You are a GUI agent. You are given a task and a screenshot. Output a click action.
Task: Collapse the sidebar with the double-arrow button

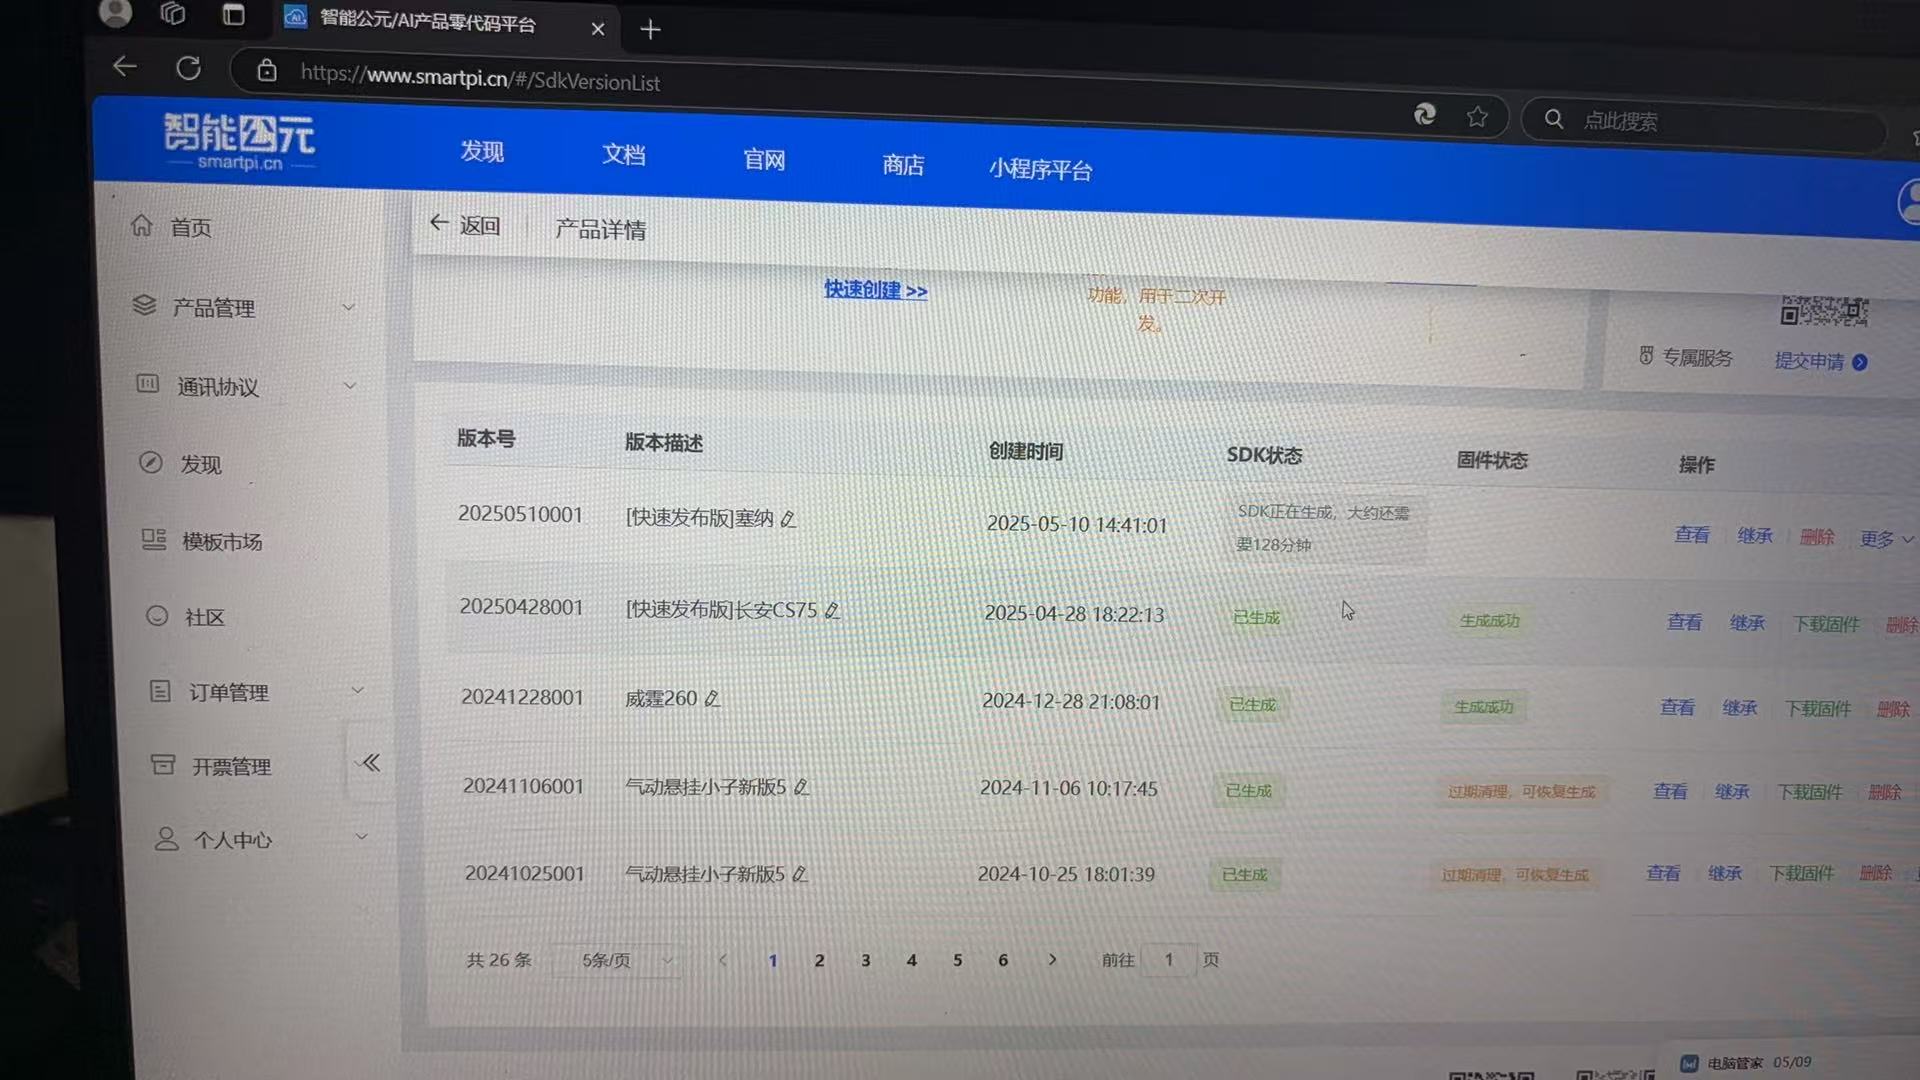(369, 761)
